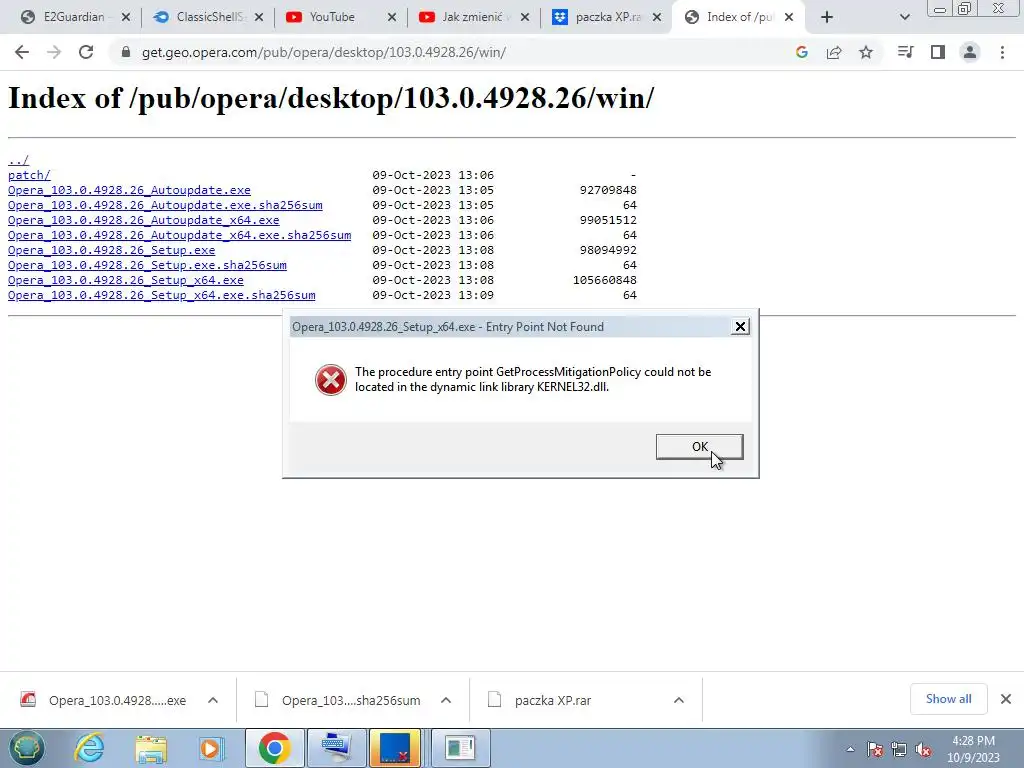The image size is (1024, 768).
Task: Close the downloads bar
Action: click(1006, 699)
